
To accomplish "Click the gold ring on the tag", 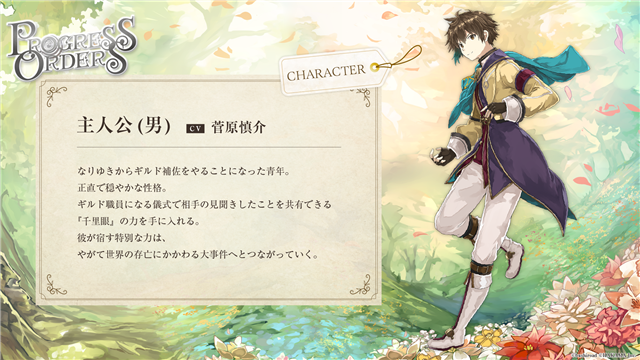I will tap(374, 68).
